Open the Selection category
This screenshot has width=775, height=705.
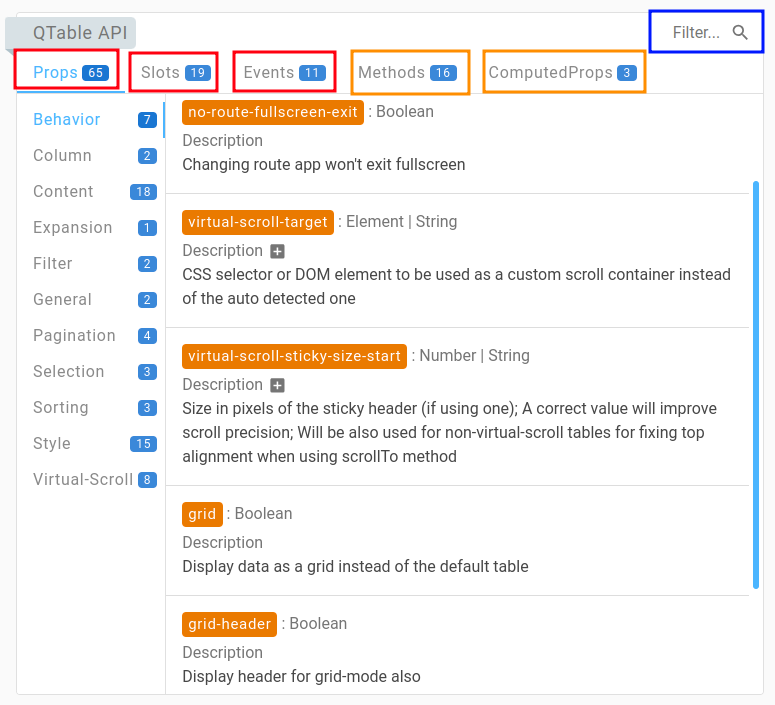click(68, 372)
